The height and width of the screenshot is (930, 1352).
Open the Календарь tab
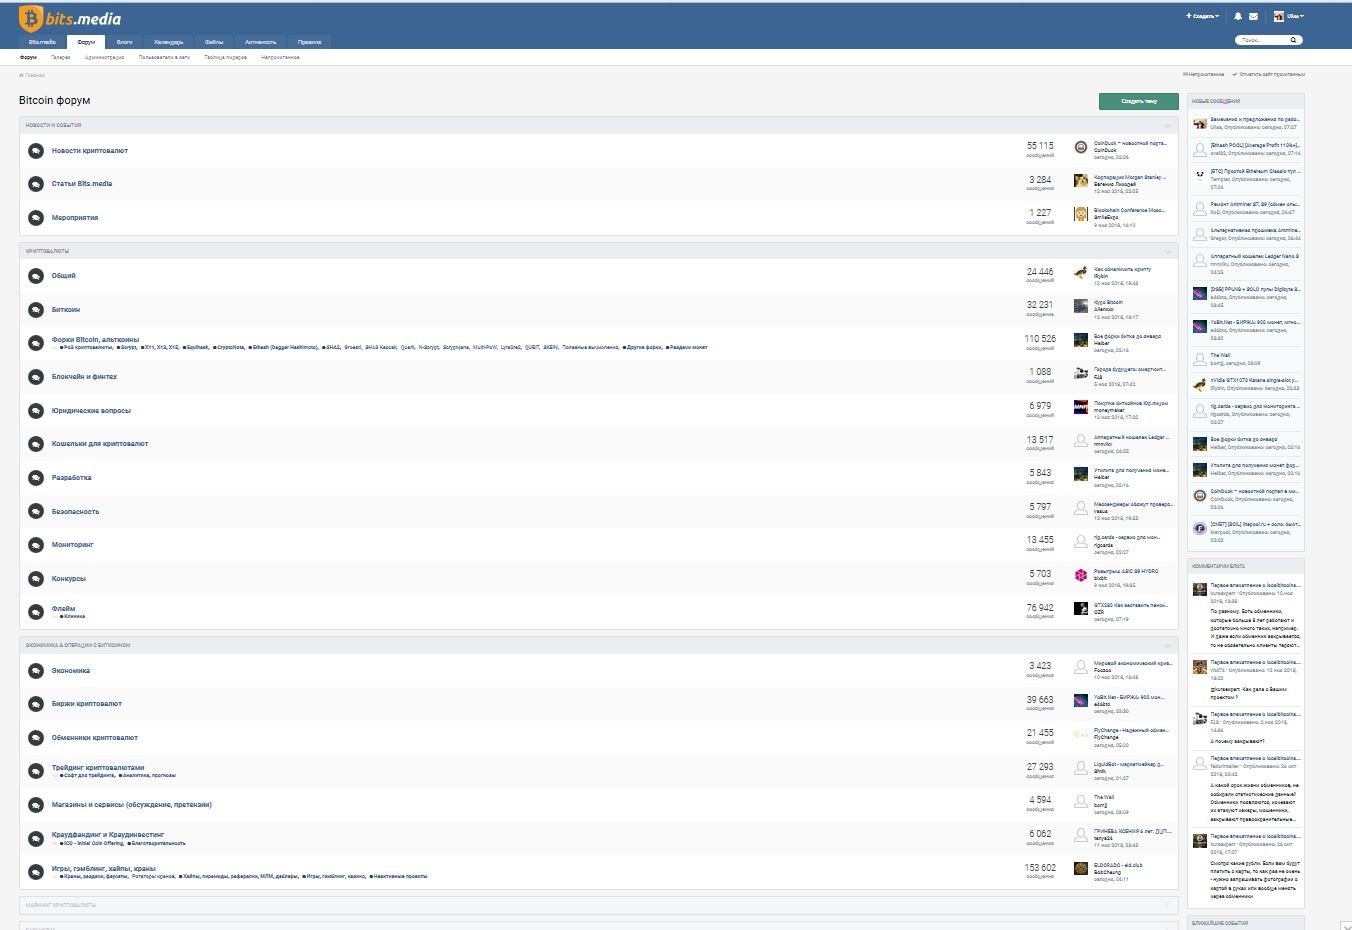[169, 42]
